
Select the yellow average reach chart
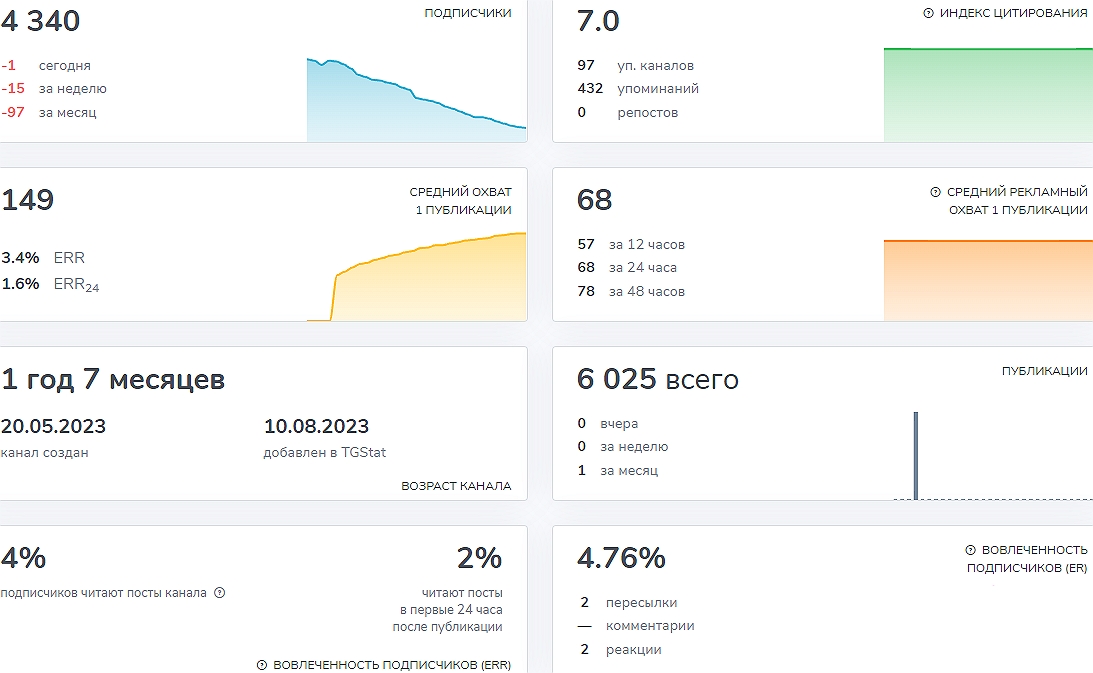[430, 280]
